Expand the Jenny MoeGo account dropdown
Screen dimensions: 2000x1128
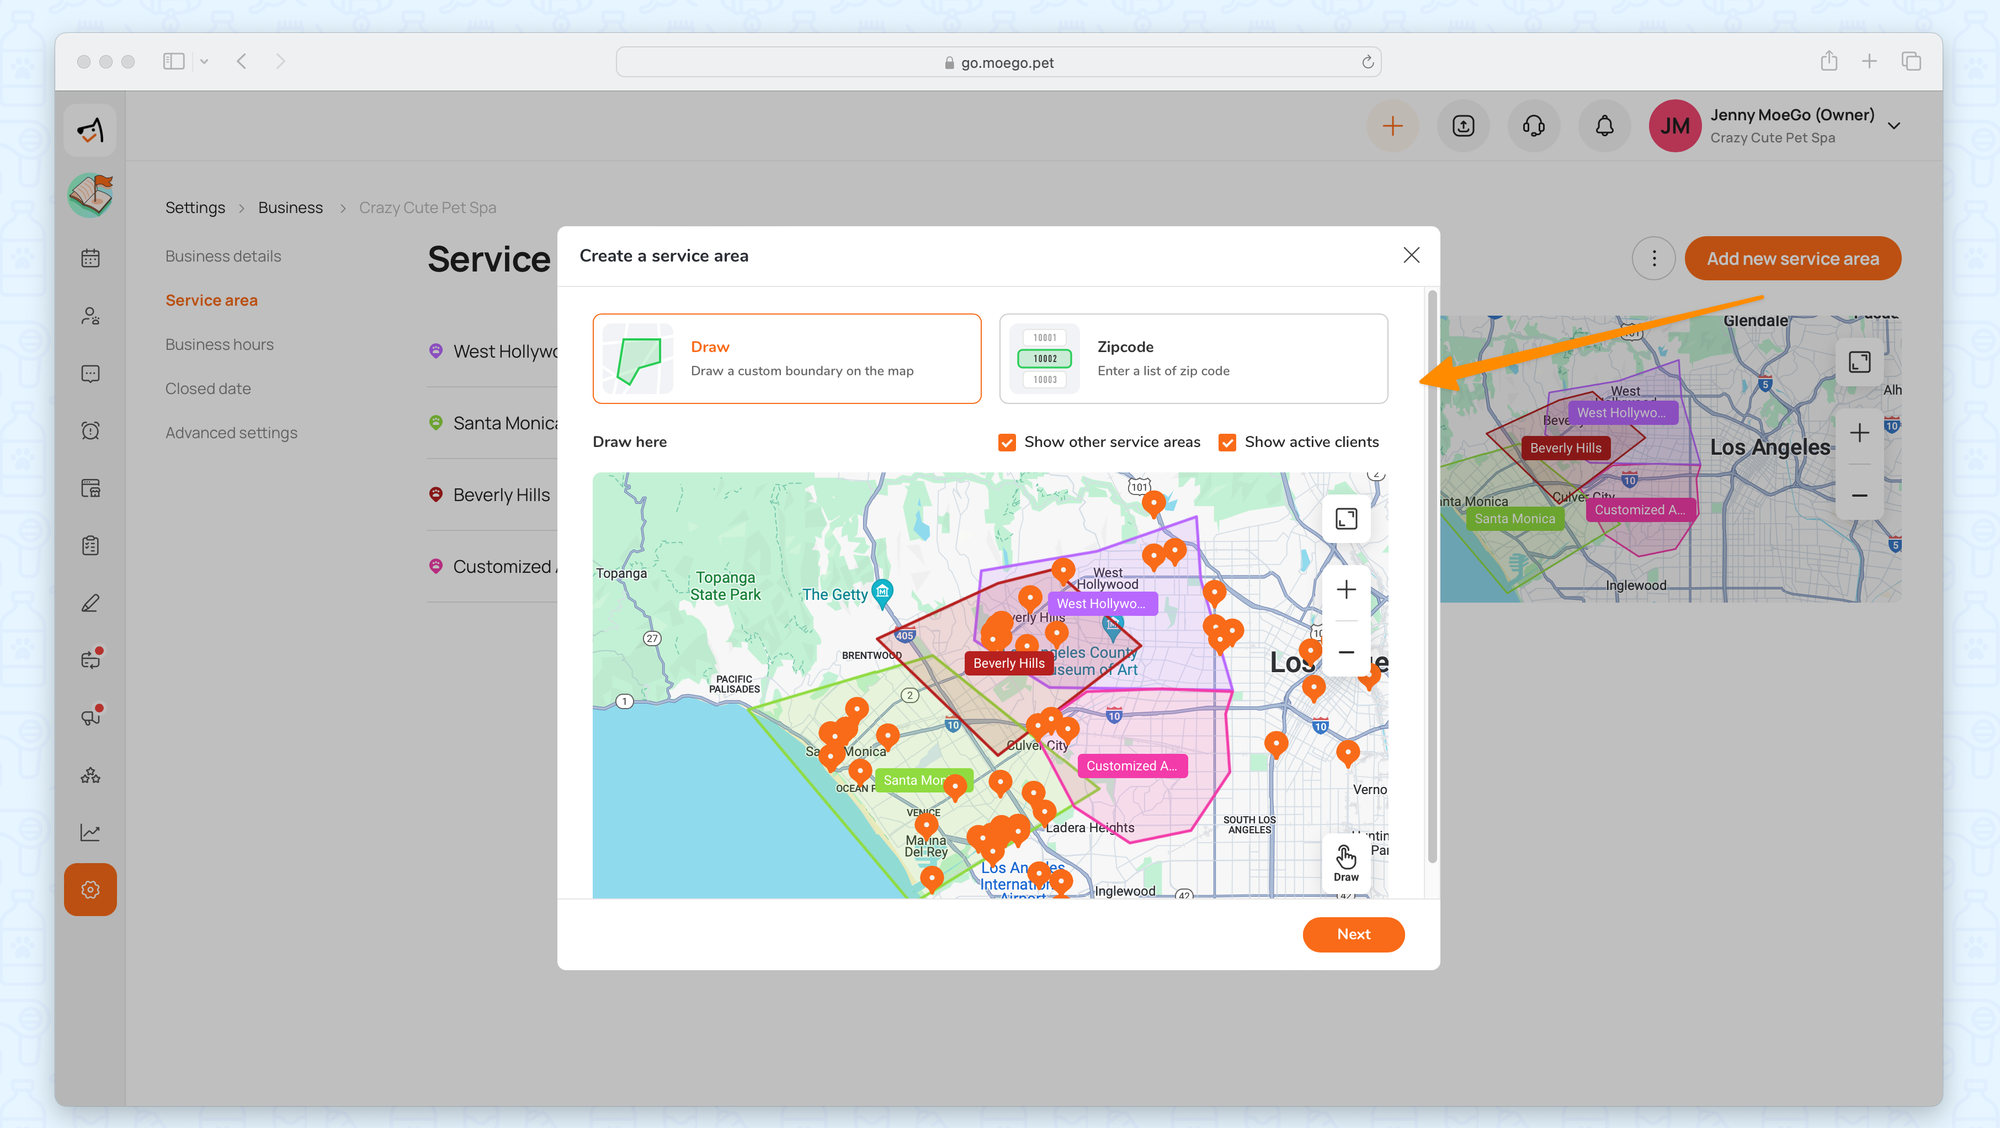click(x=1894, y=126)
